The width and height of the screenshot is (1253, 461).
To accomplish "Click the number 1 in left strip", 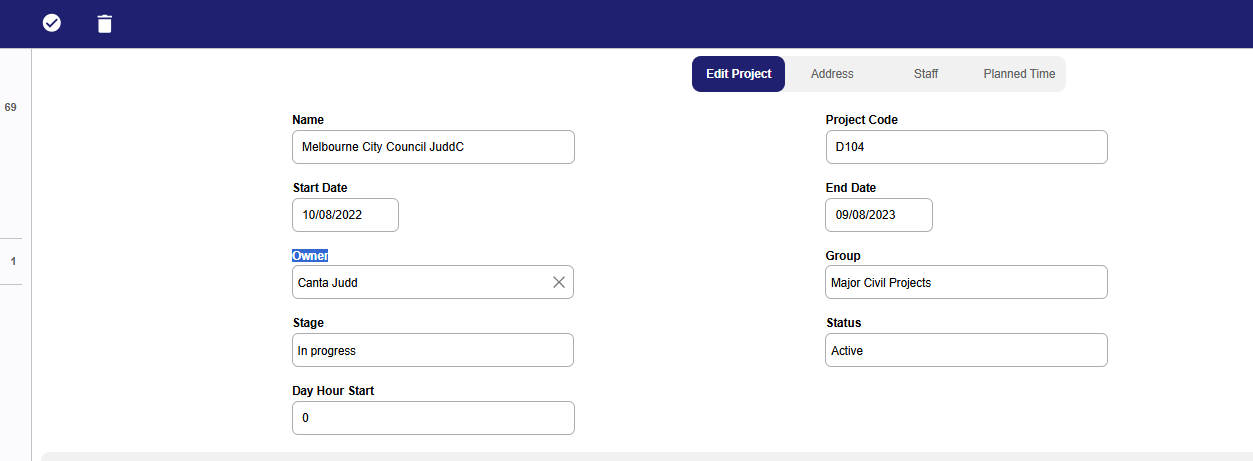I will tap(13, 262).
